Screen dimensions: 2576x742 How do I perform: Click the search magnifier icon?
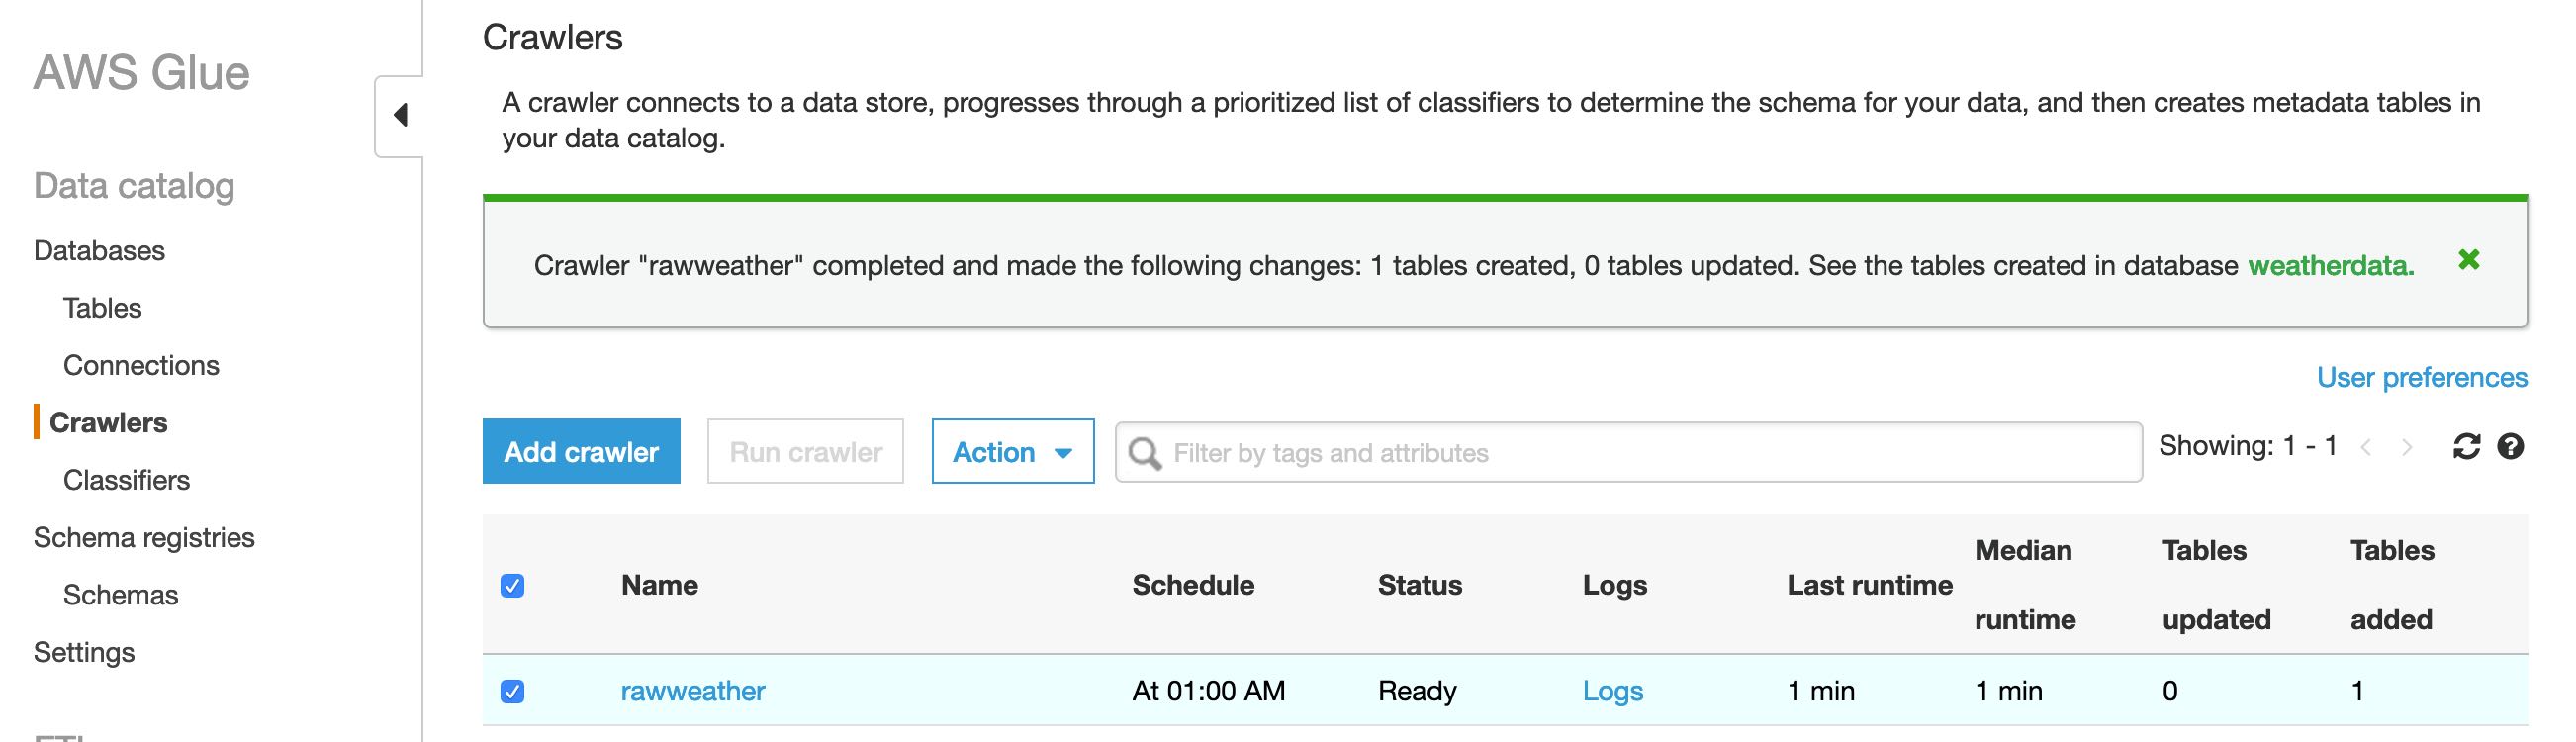point(1144,453)
